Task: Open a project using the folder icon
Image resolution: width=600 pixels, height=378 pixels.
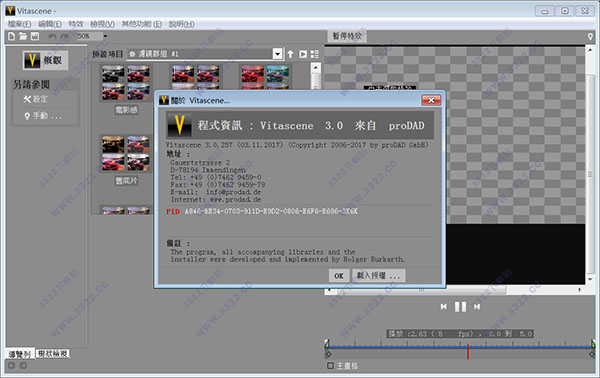Action: click(x=23, y=36)
